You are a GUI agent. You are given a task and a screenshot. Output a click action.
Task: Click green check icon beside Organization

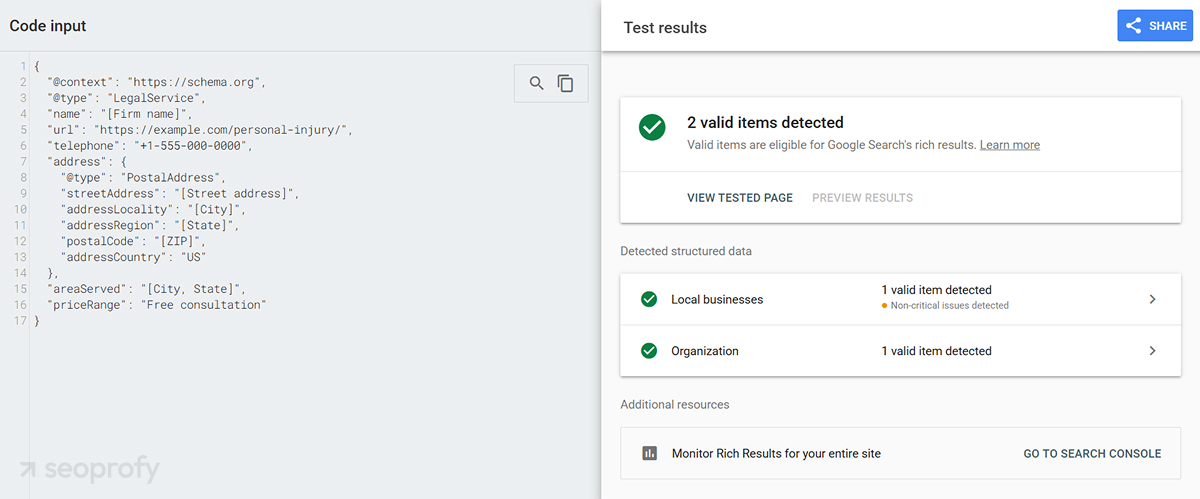click(649, 351)
